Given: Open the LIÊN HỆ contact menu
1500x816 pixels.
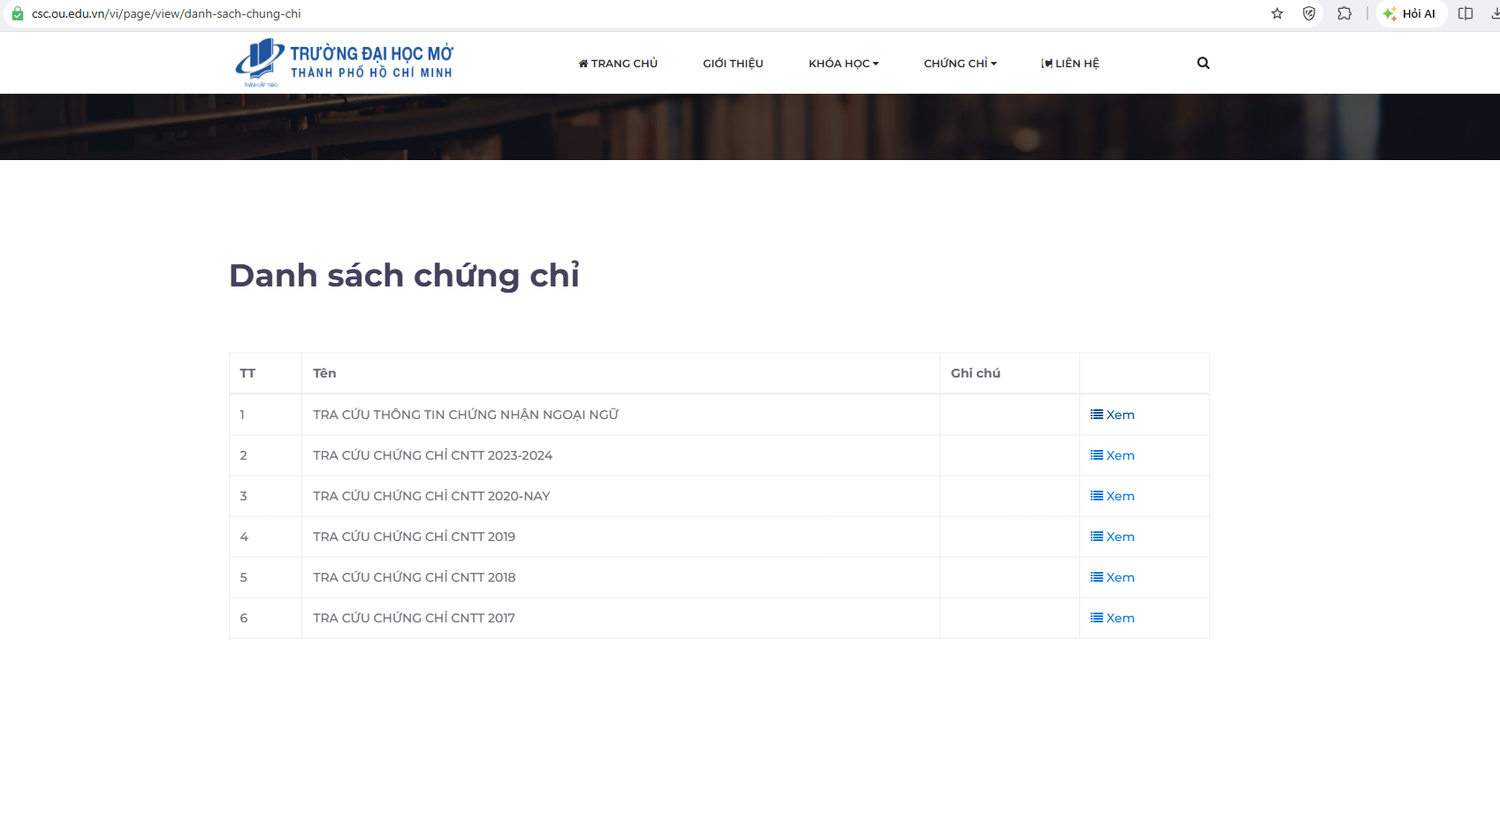Looking at the screenshot, I should (x=1070, y=63).
